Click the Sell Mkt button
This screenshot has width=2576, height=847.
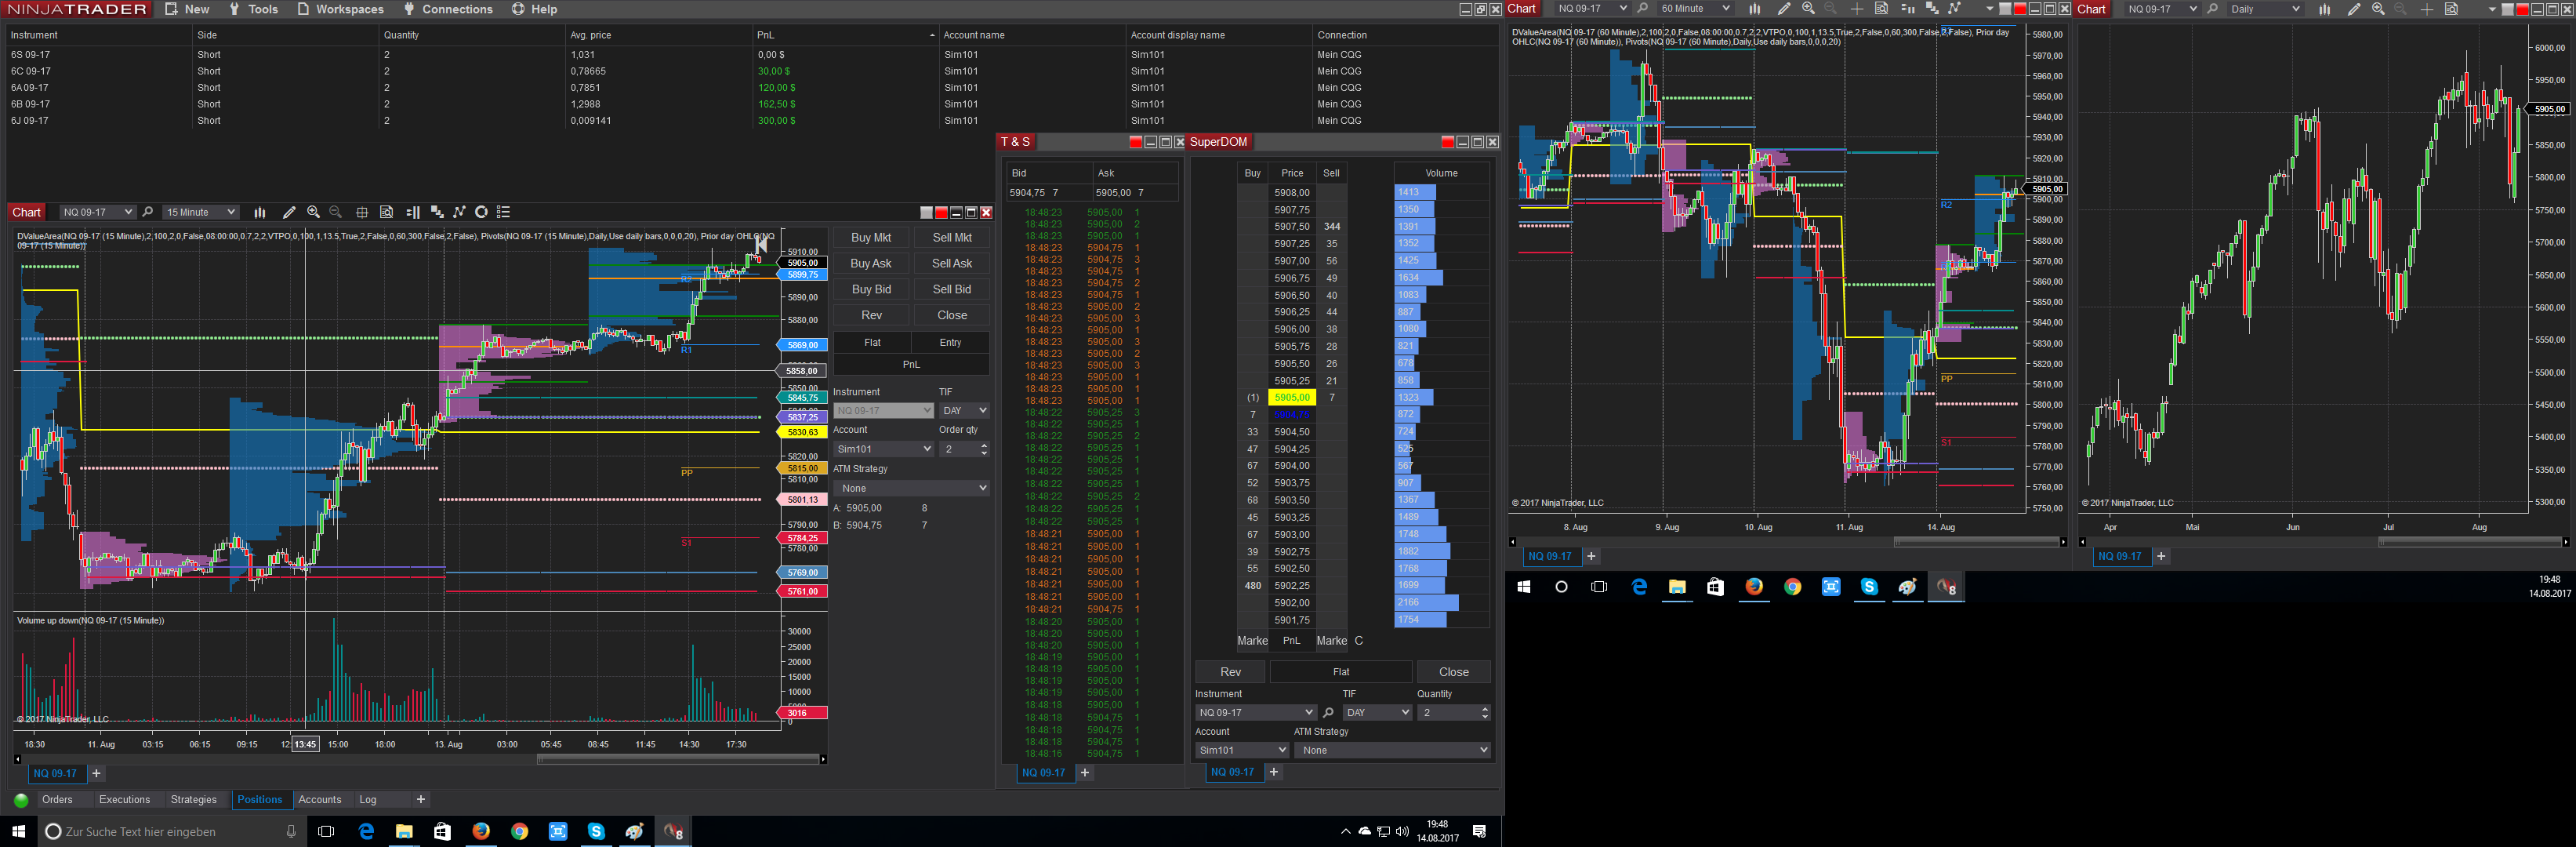952,238
